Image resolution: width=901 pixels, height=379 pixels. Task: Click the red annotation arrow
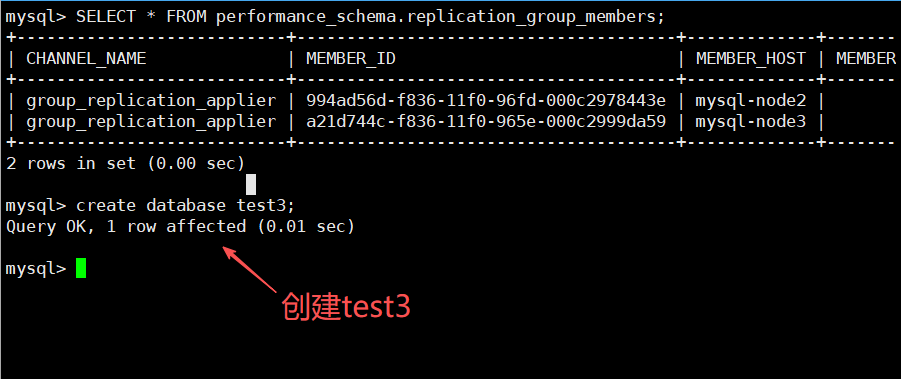click(x=251, y=269)
